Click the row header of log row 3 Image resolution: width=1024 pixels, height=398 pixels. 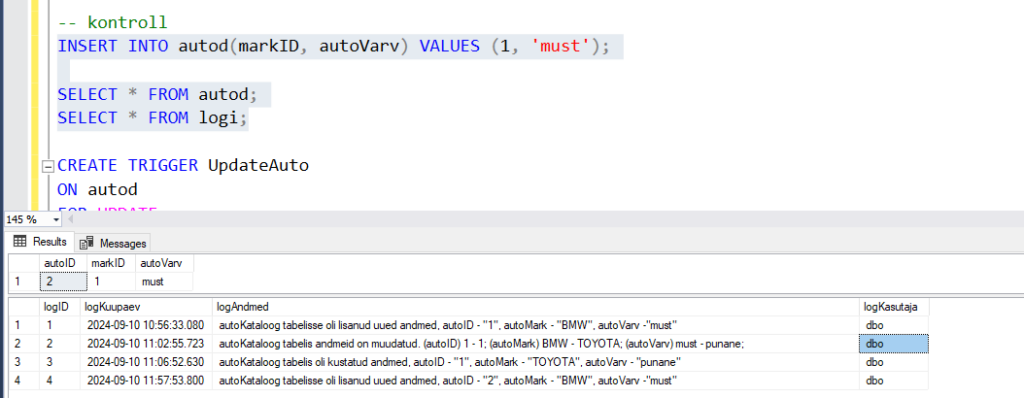(x=23, y=361)
